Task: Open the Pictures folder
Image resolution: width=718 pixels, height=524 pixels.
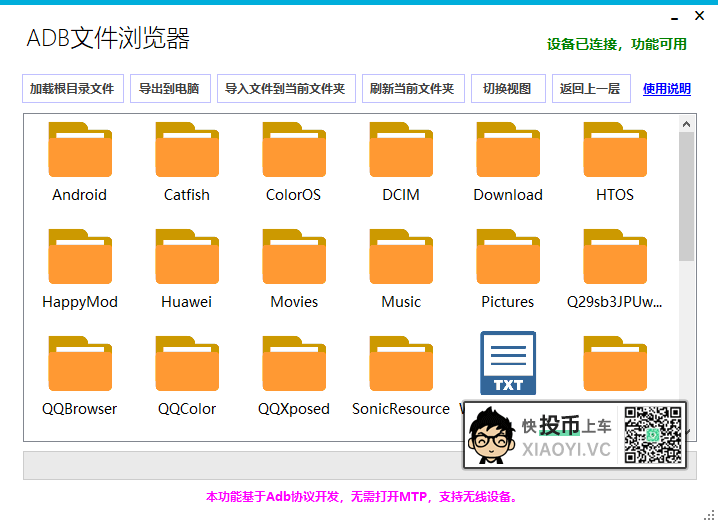Action: (508, 258)
